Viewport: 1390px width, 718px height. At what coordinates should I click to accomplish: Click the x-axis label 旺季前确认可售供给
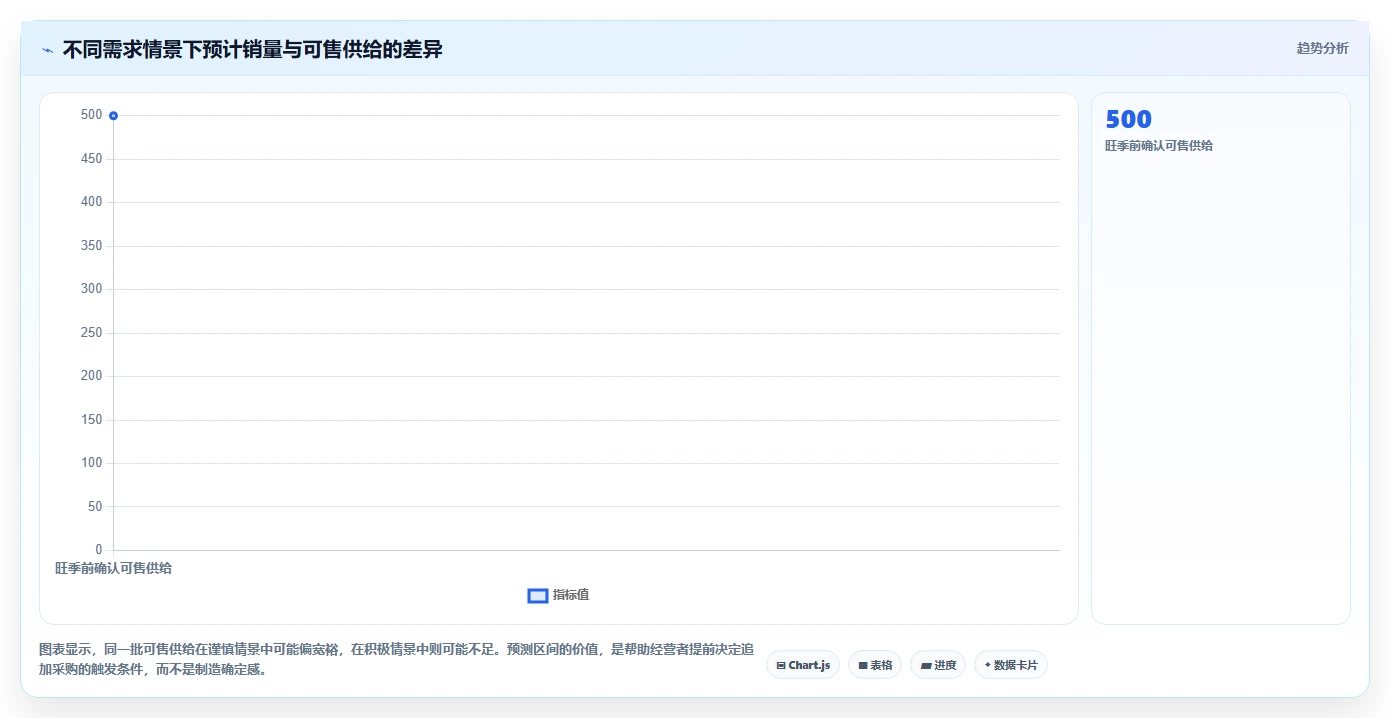point(113,568)
